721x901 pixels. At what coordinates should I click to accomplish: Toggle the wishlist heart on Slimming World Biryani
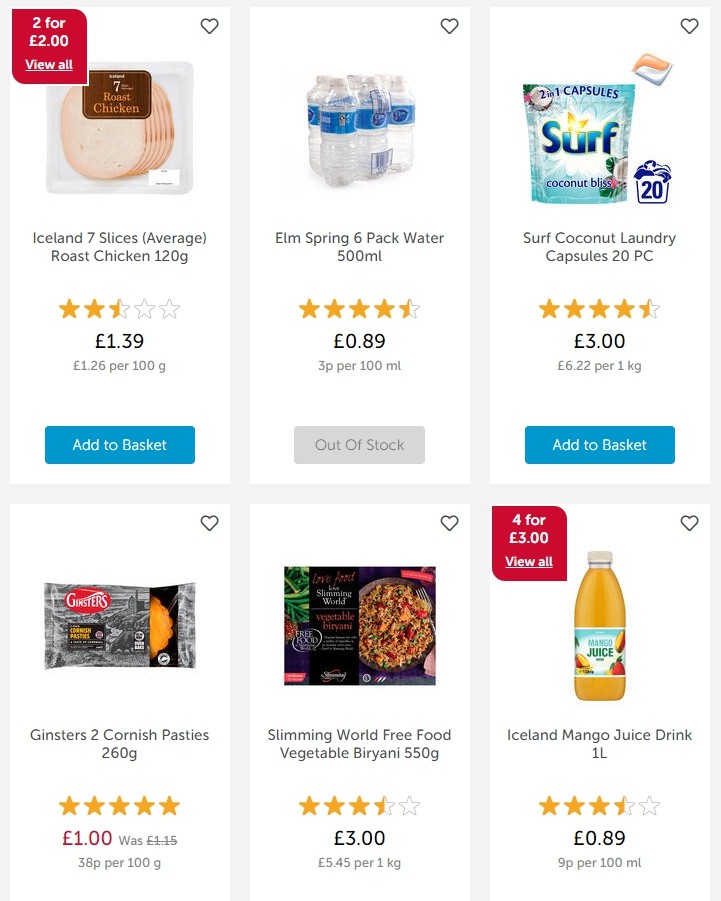tap(449, 523)
